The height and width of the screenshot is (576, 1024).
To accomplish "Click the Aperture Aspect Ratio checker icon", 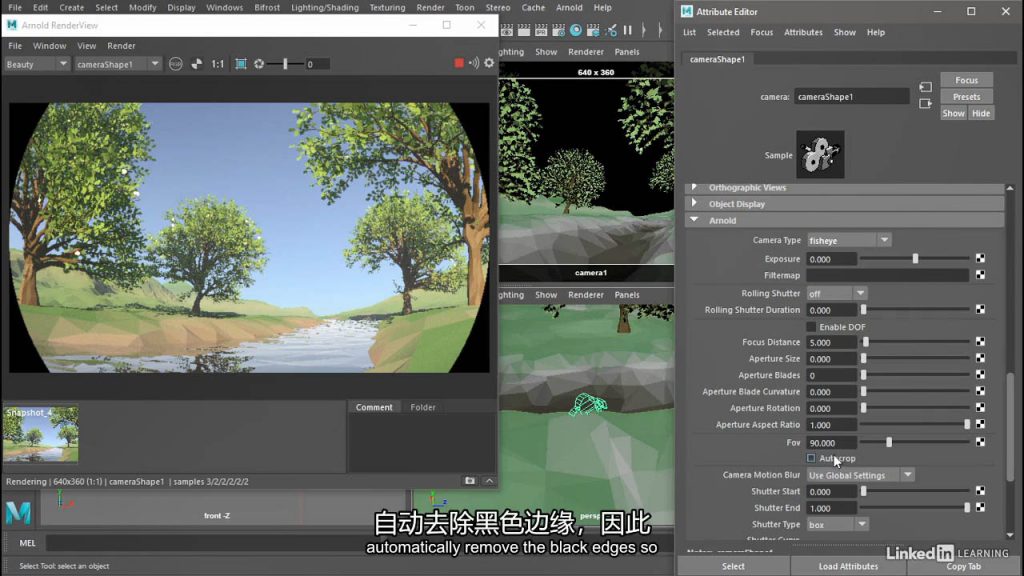I will click(x=980, y=424).
